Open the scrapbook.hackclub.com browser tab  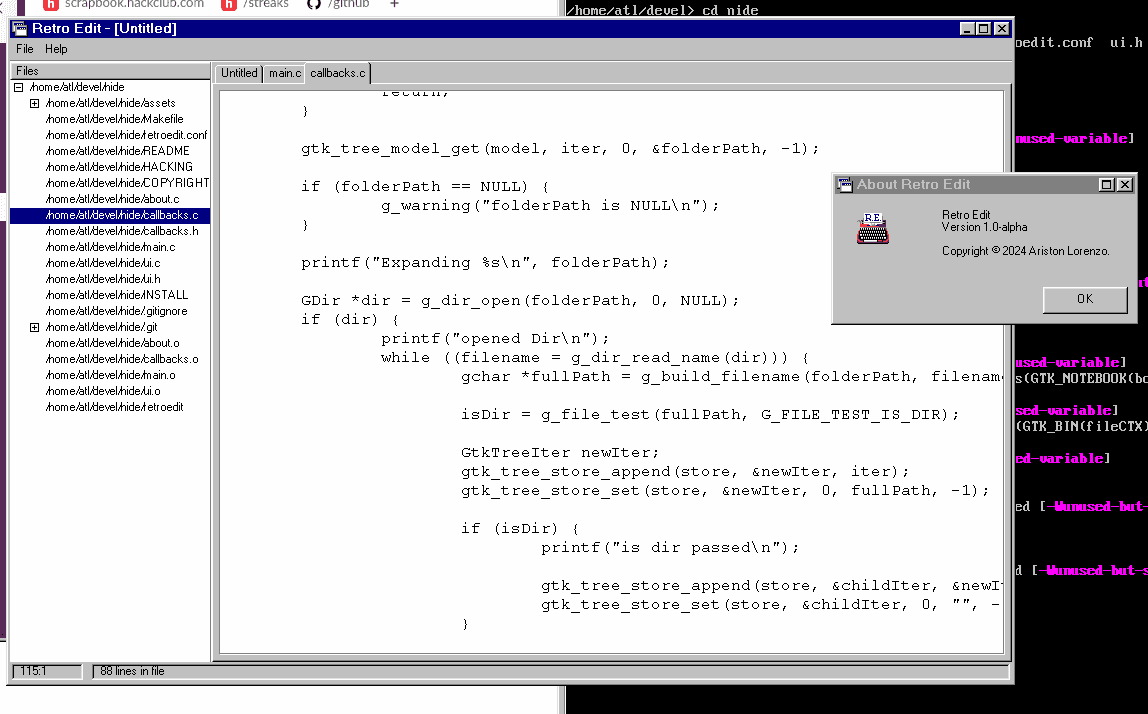(124, 4)
